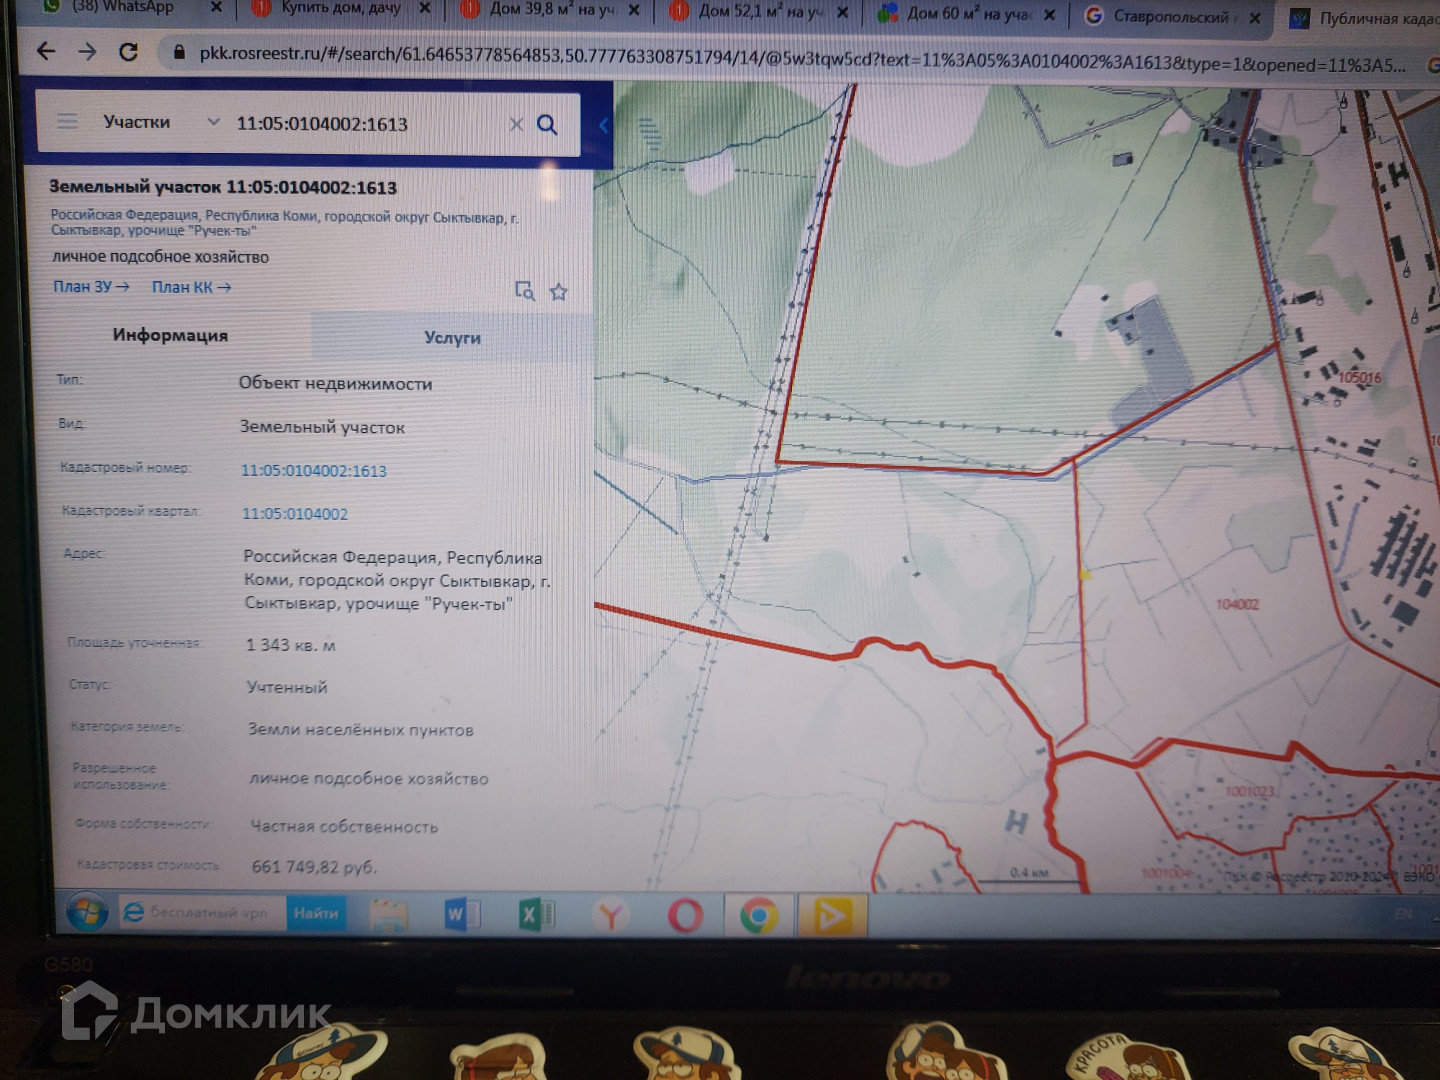Click the area value '1 343 кв. м'

(291, 645)
